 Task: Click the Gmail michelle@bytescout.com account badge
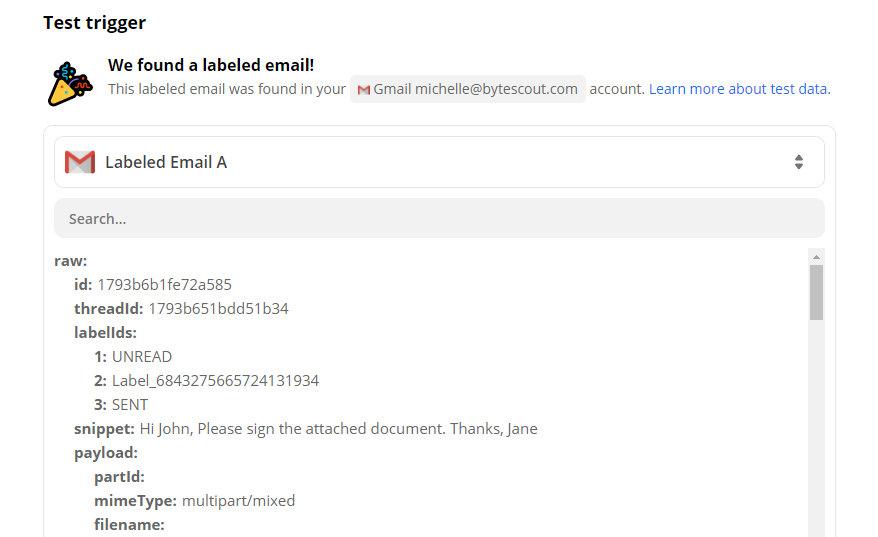coord(468,89)
